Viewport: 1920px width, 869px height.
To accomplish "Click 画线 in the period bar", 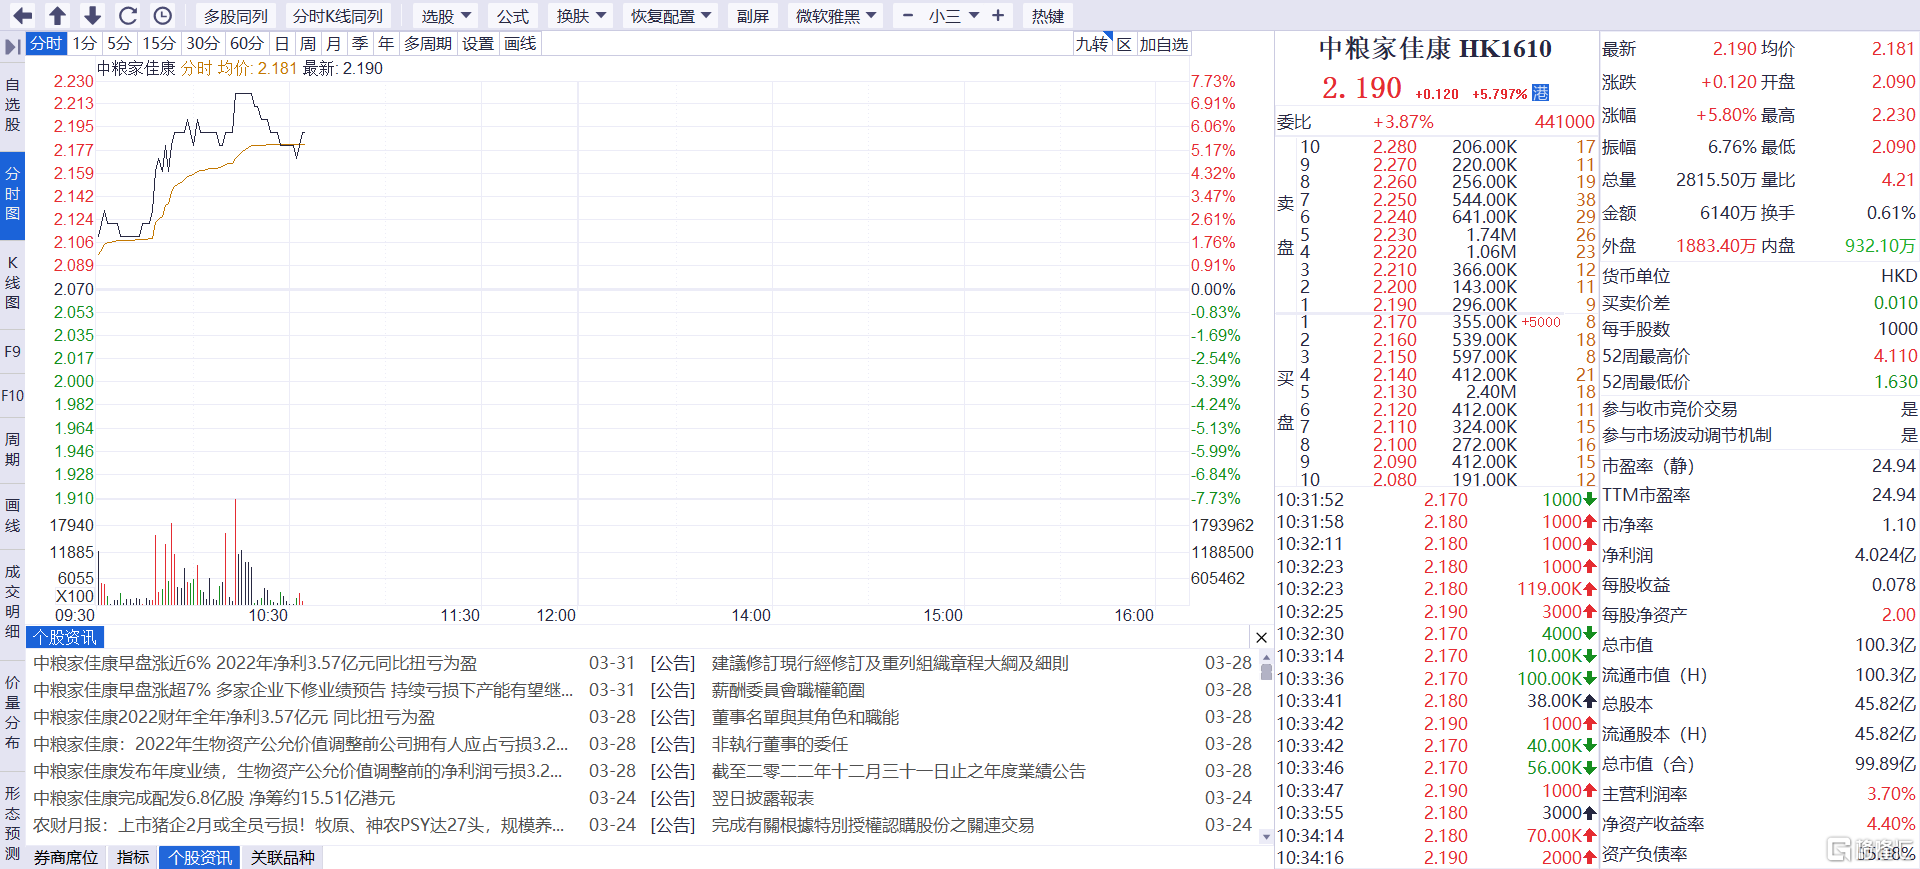I will tap(520, 44).
